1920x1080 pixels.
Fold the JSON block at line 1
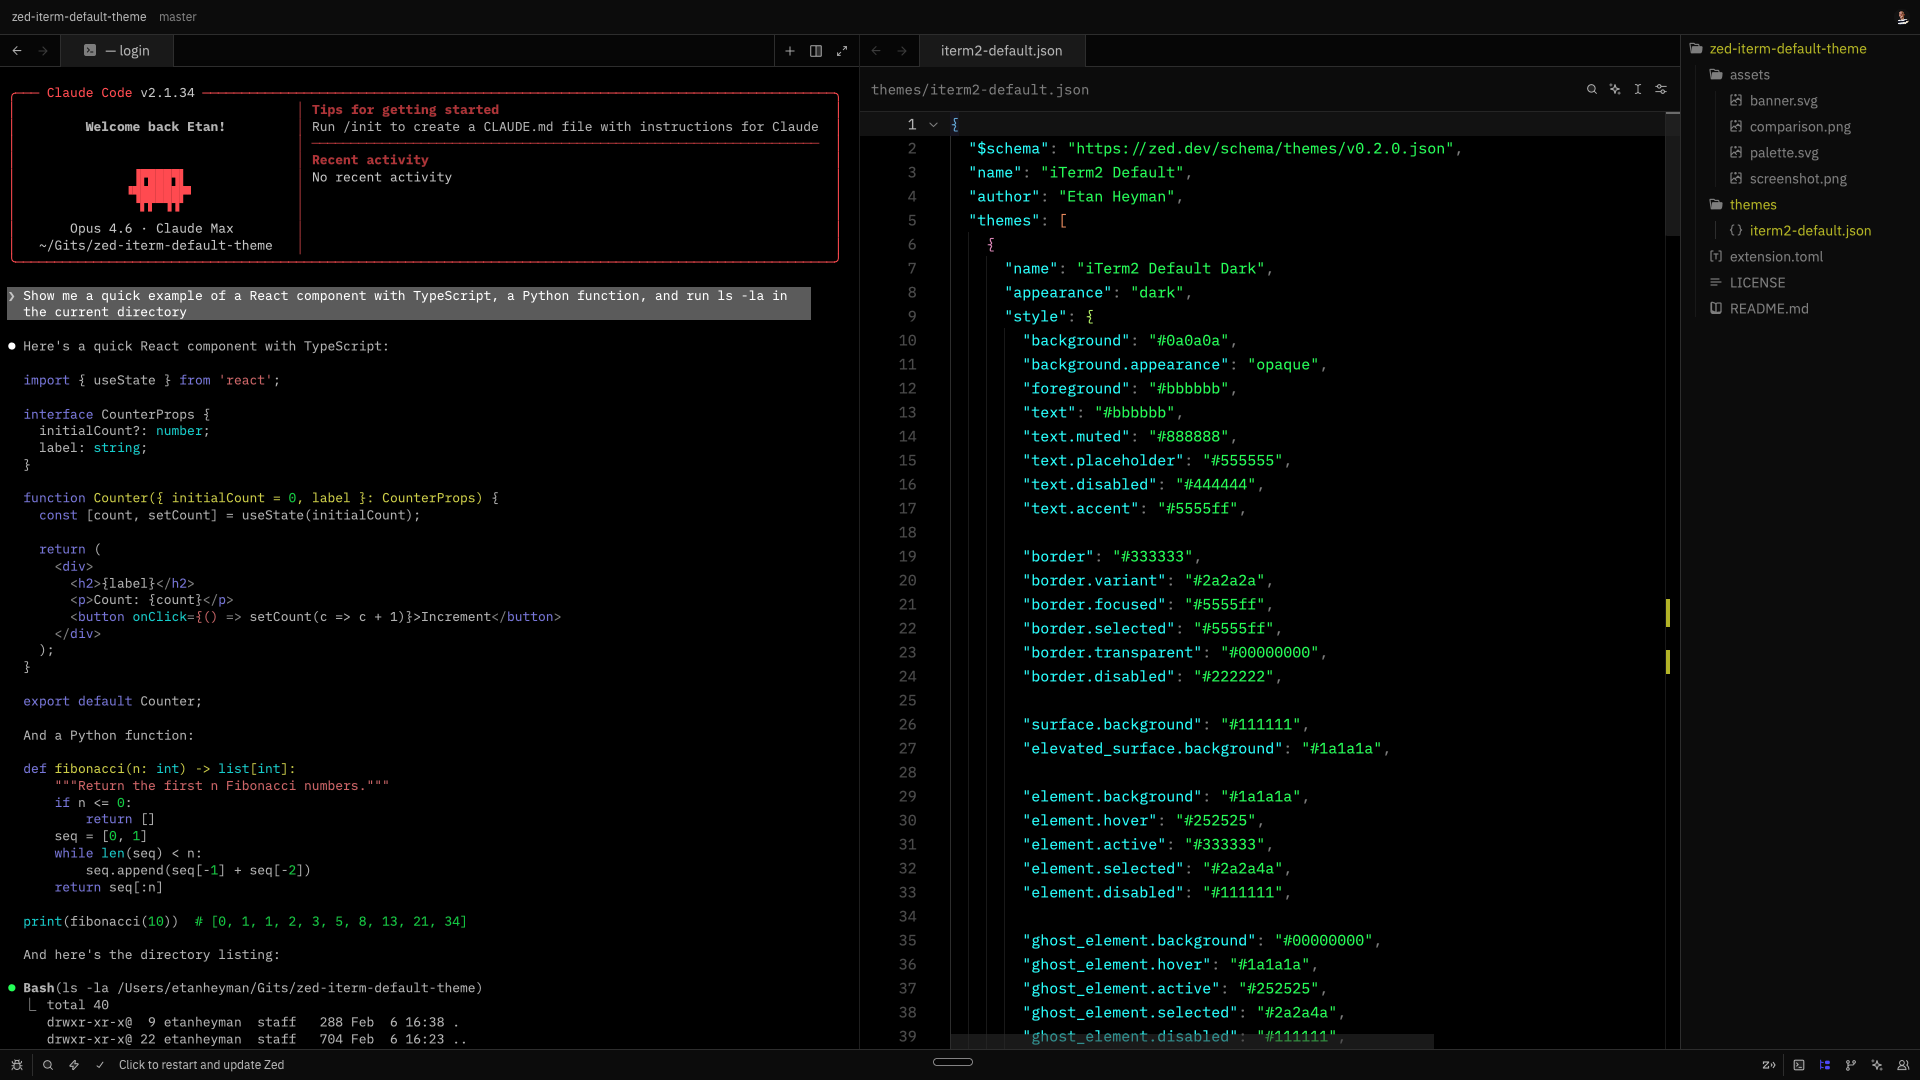(933, 125)
